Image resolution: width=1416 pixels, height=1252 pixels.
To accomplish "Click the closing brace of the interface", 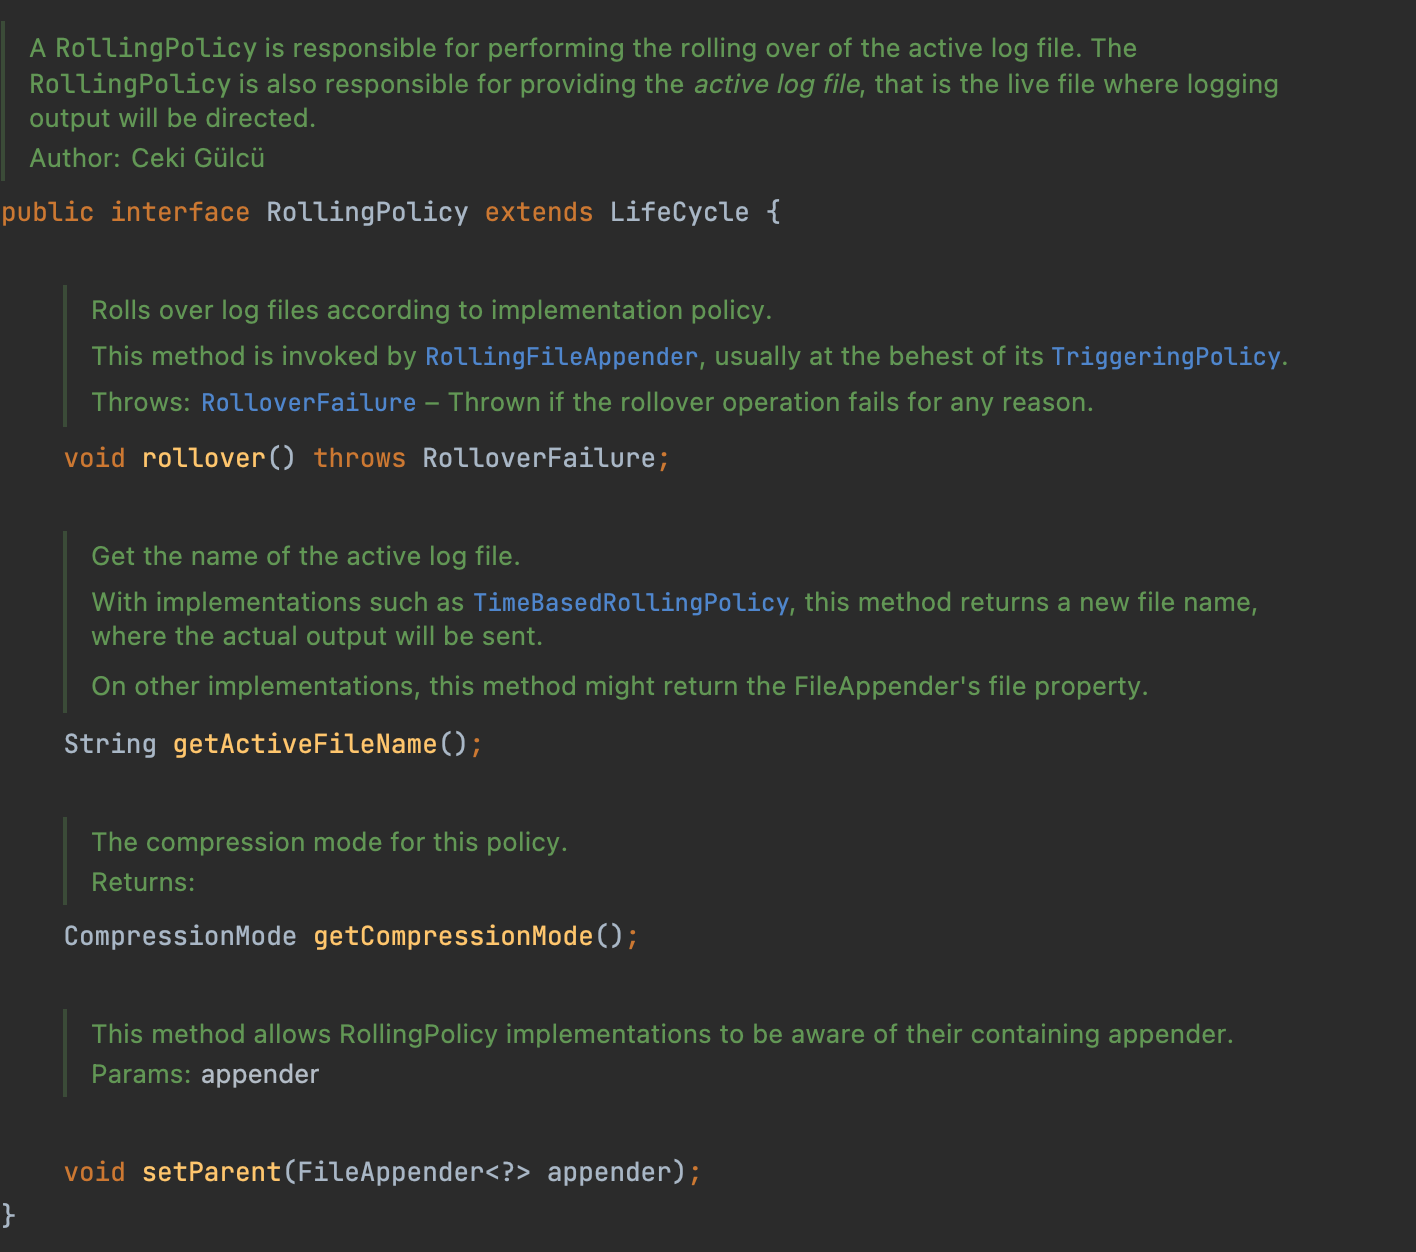I will [x=9, y=1215].
